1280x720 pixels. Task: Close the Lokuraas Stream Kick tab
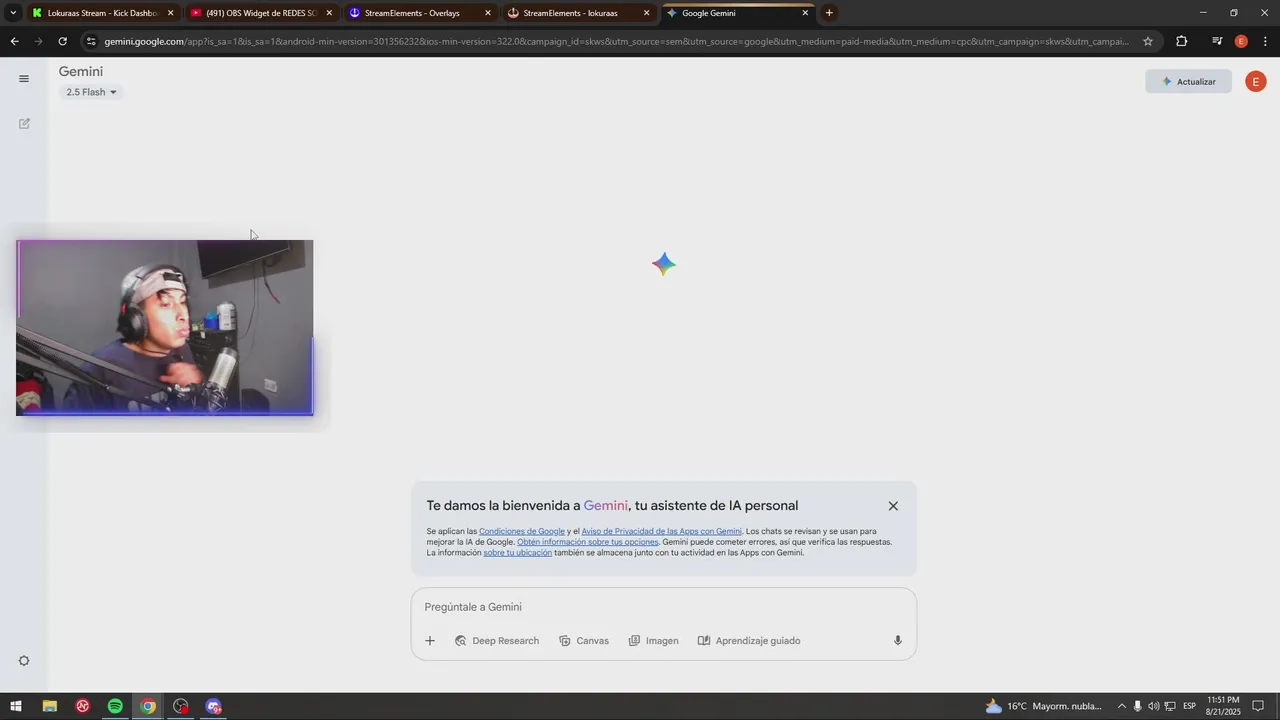point(171,13)
